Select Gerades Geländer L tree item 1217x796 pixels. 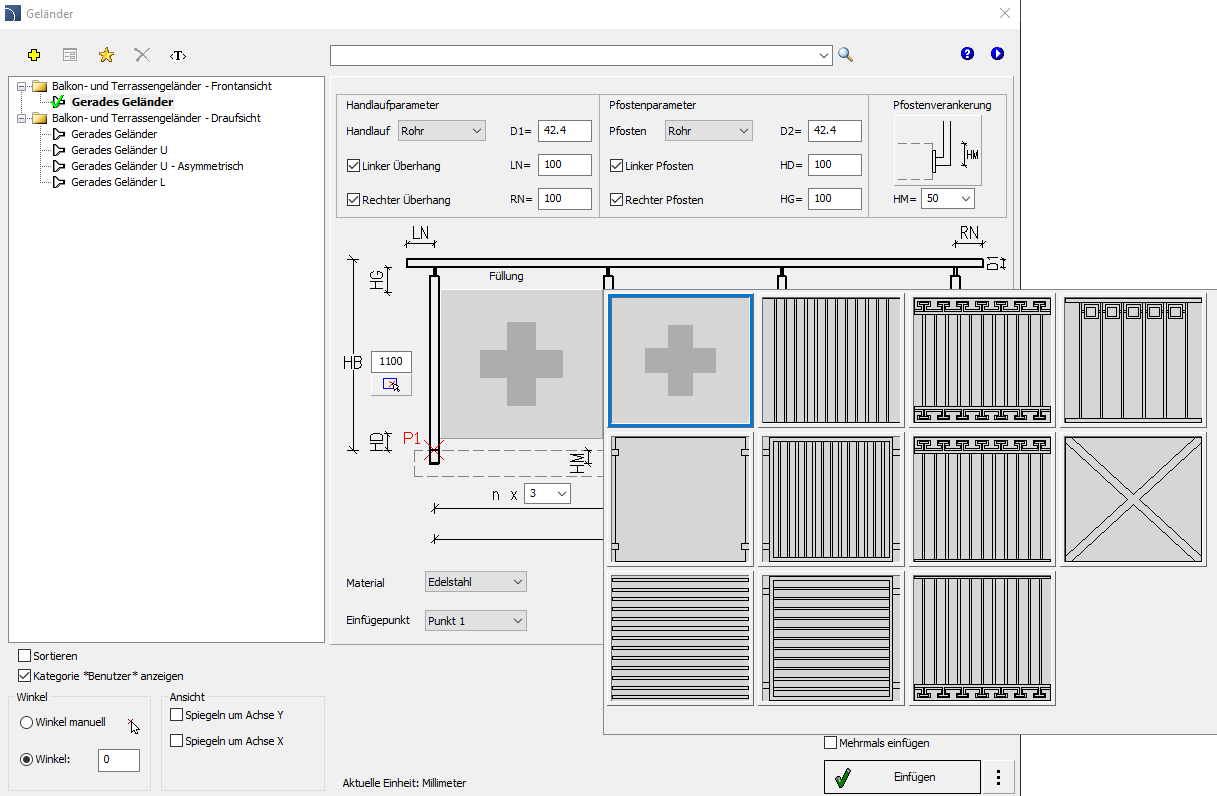(x=118, y=182)
